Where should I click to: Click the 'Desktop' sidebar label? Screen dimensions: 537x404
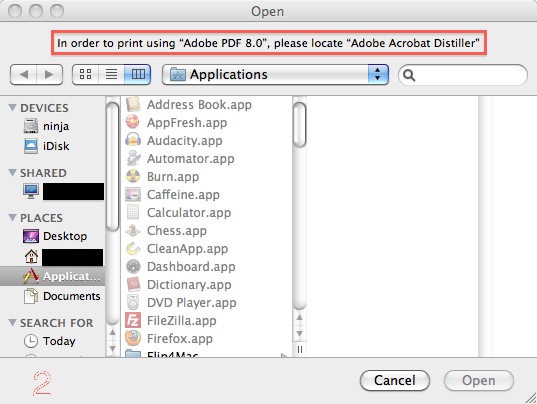65,236
